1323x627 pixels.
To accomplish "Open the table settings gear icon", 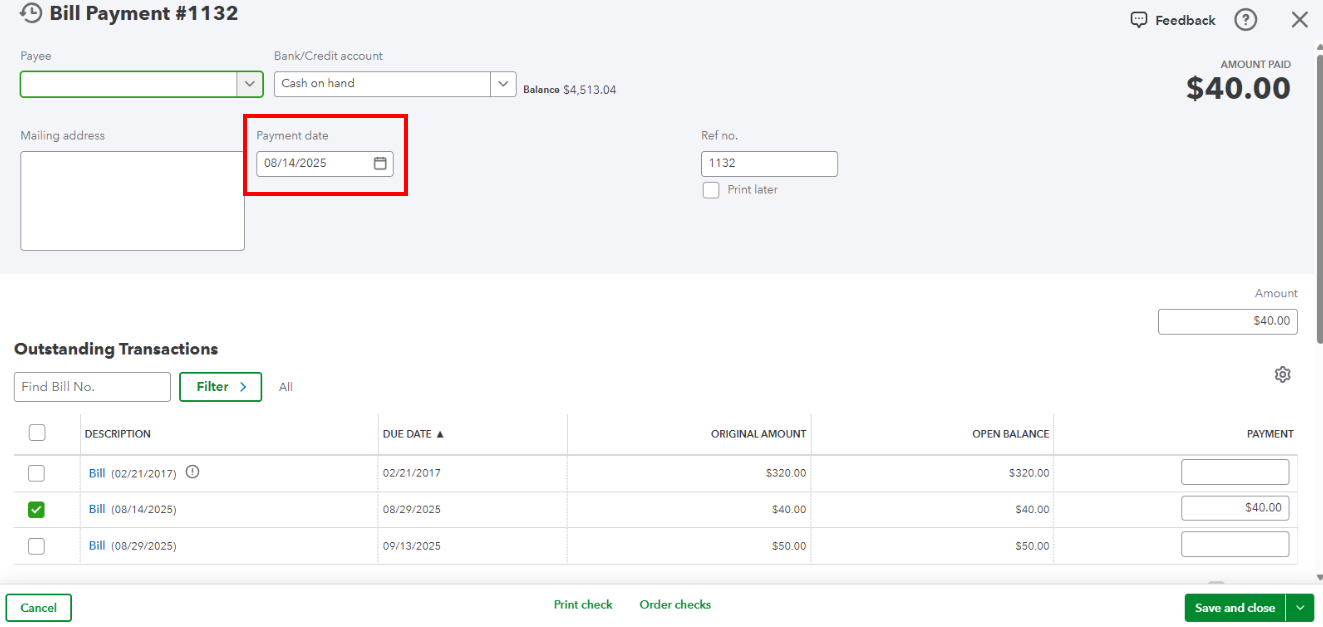I will pyautogui.click(x=1283, y=374).
